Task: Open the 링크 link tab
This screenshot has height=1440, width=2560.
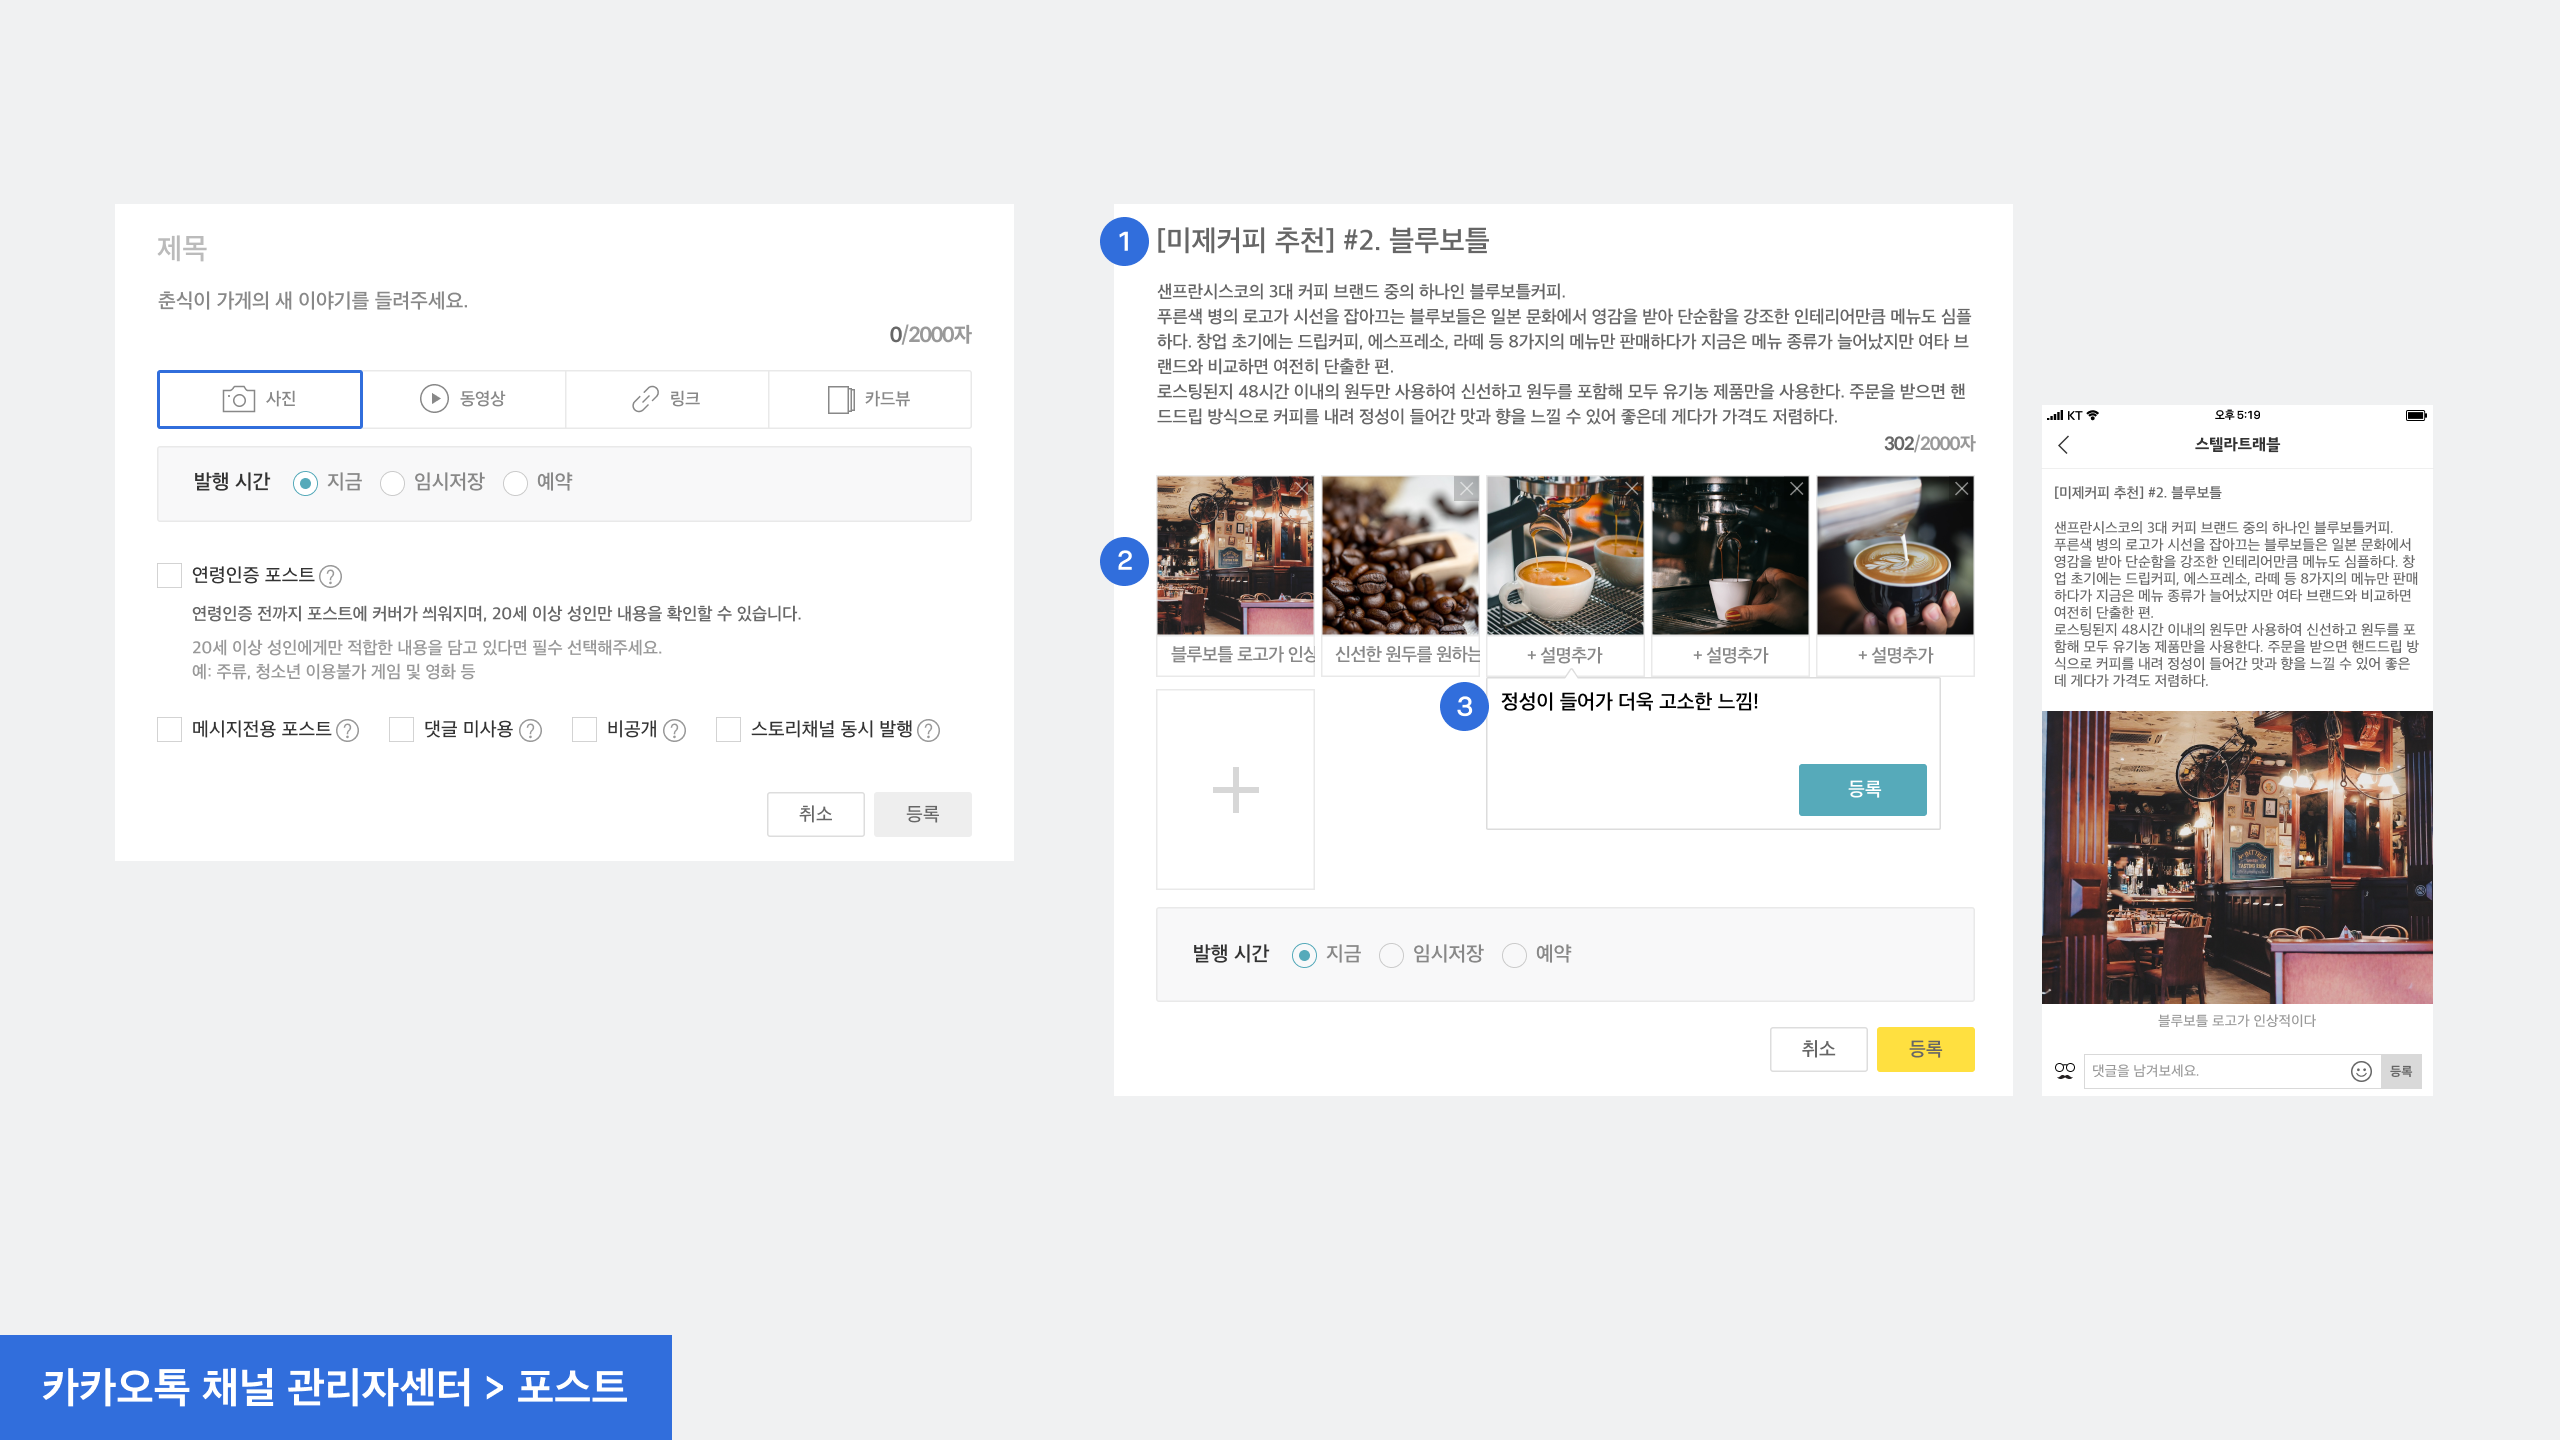Action: tap(666, 399)
